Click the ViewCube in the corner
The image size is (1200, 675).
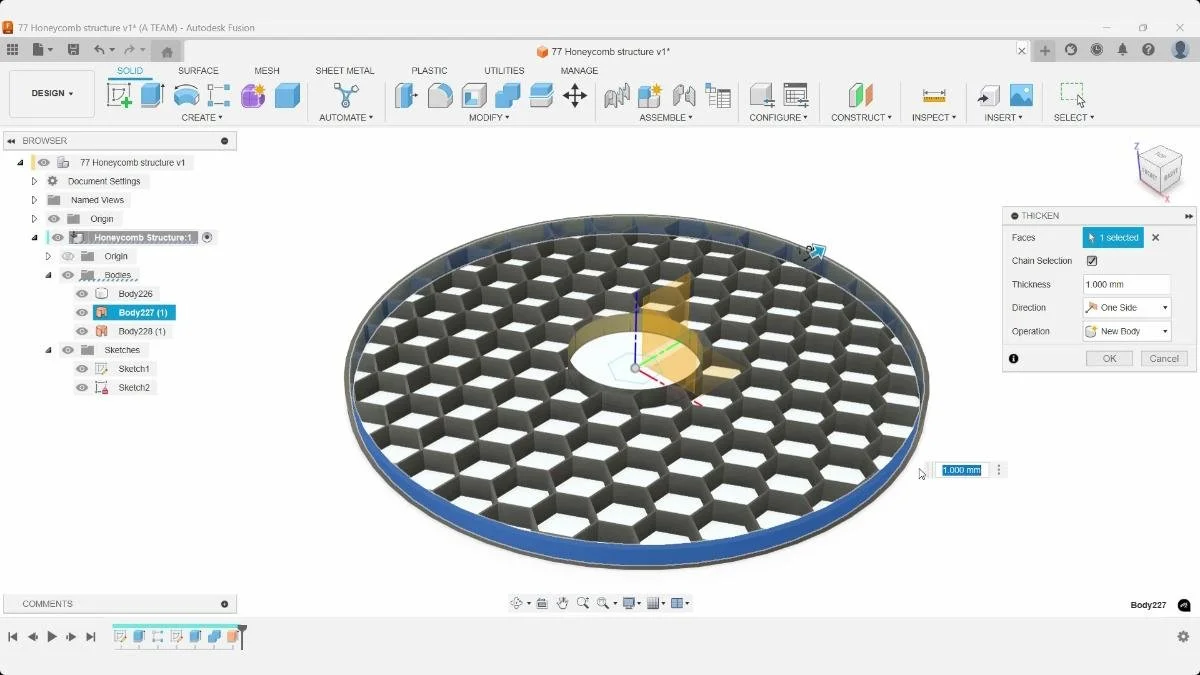tap(1160, 171)
